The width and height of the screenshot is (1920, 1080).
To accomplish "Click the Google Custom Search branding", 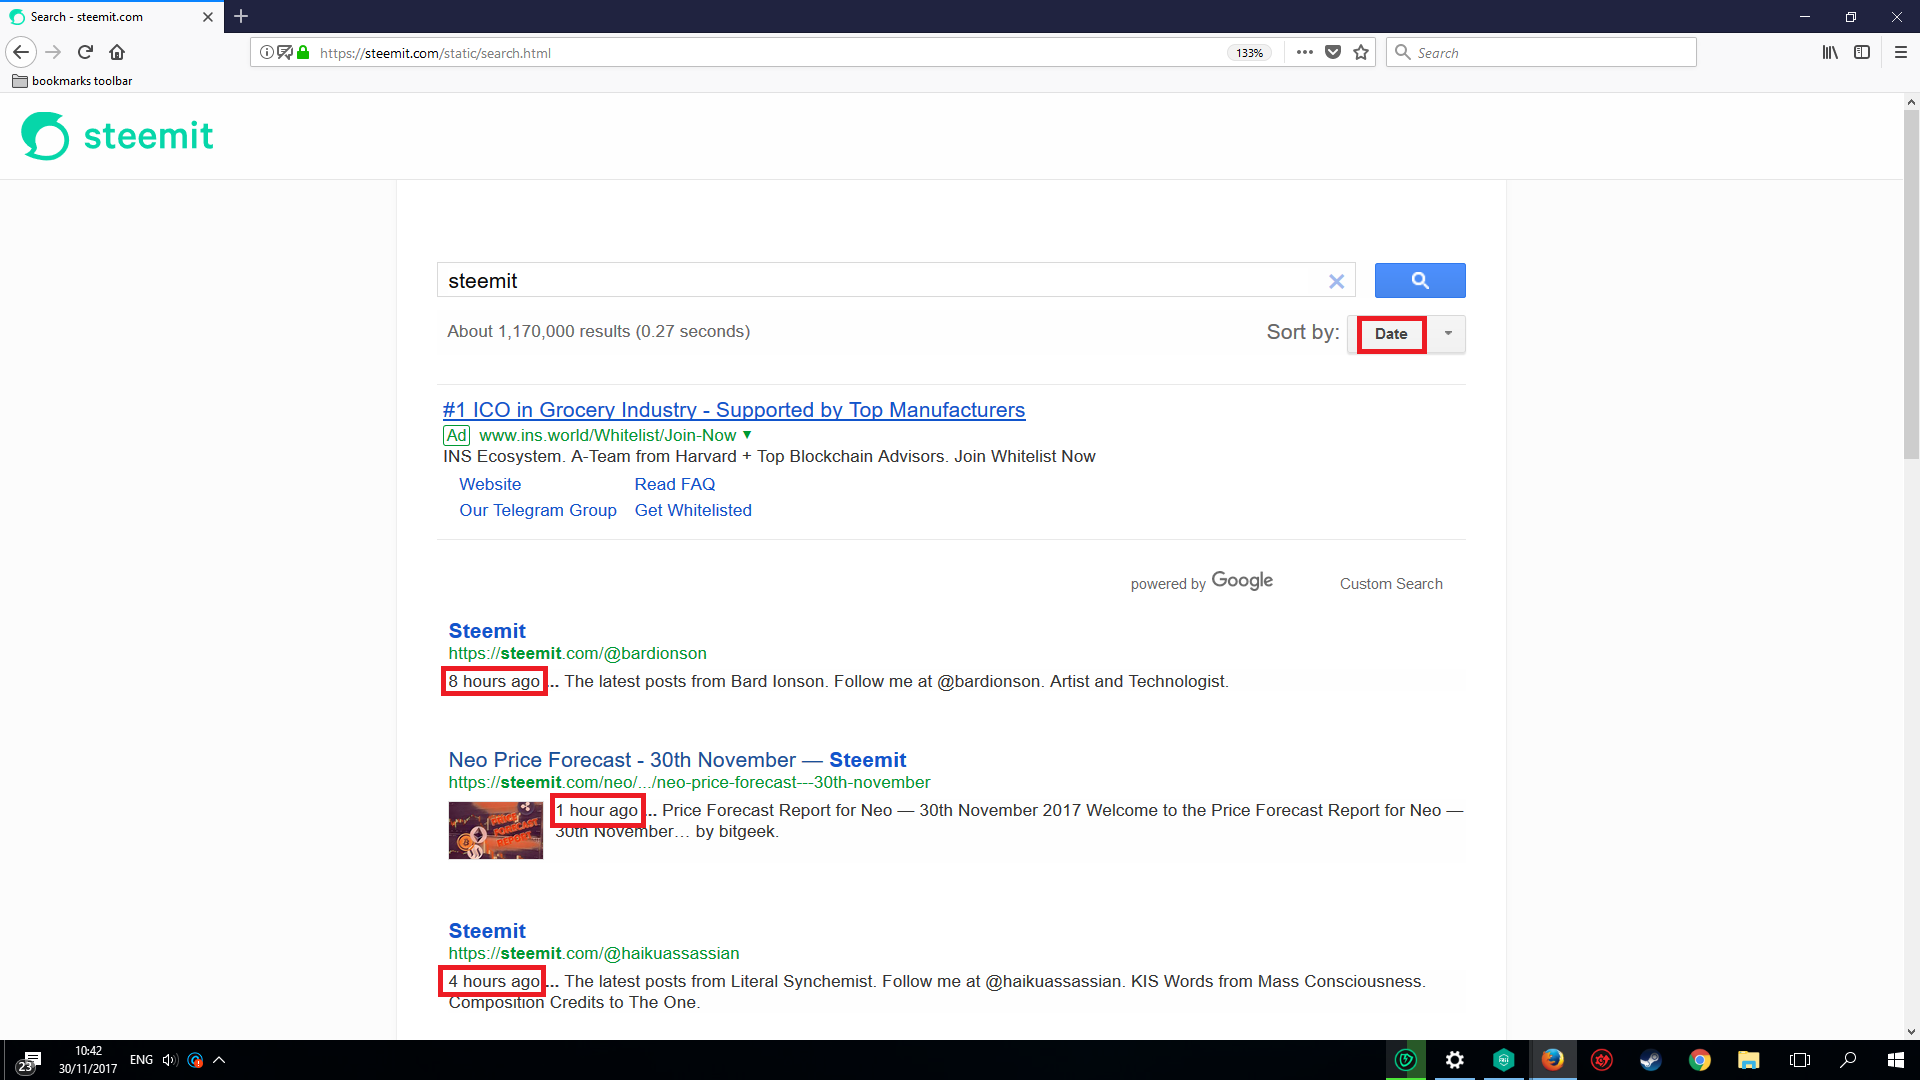I will [x=1286, y=582].
